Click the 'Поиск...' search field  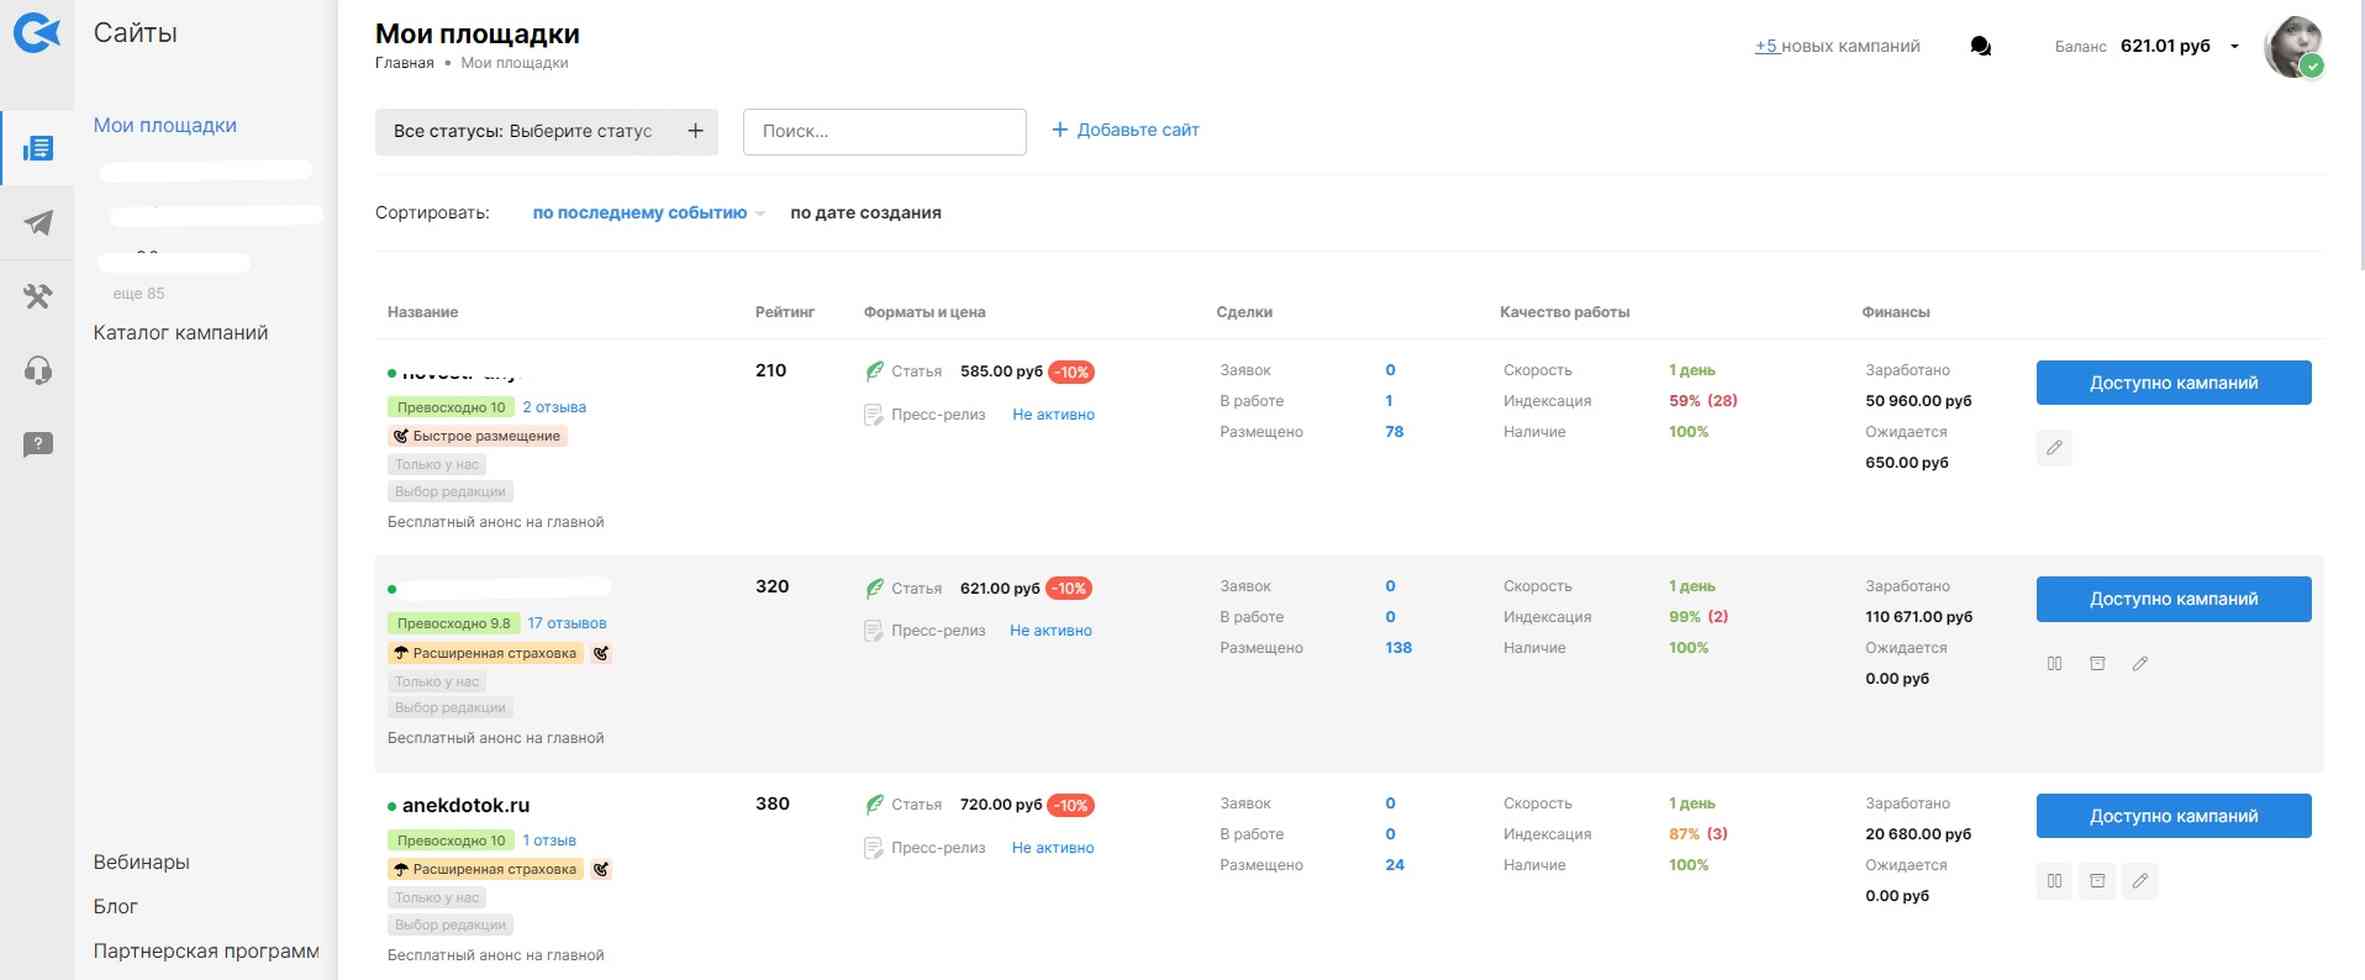click(884, 131)
